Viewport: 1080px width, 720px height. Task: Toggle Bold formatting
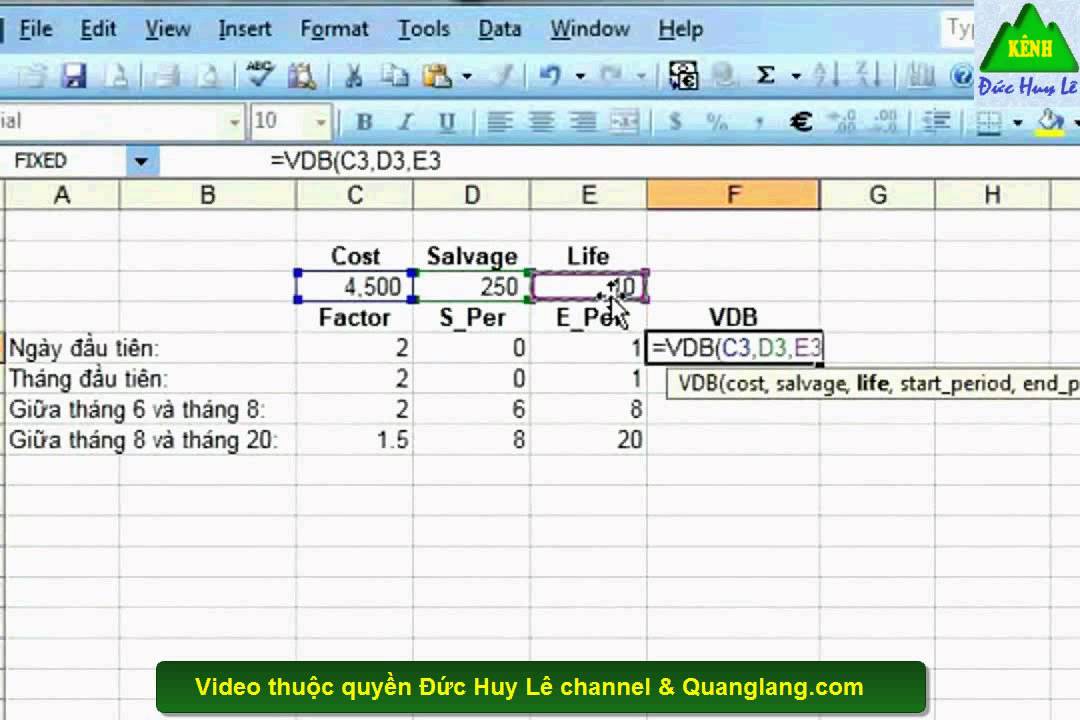[364, 122]
